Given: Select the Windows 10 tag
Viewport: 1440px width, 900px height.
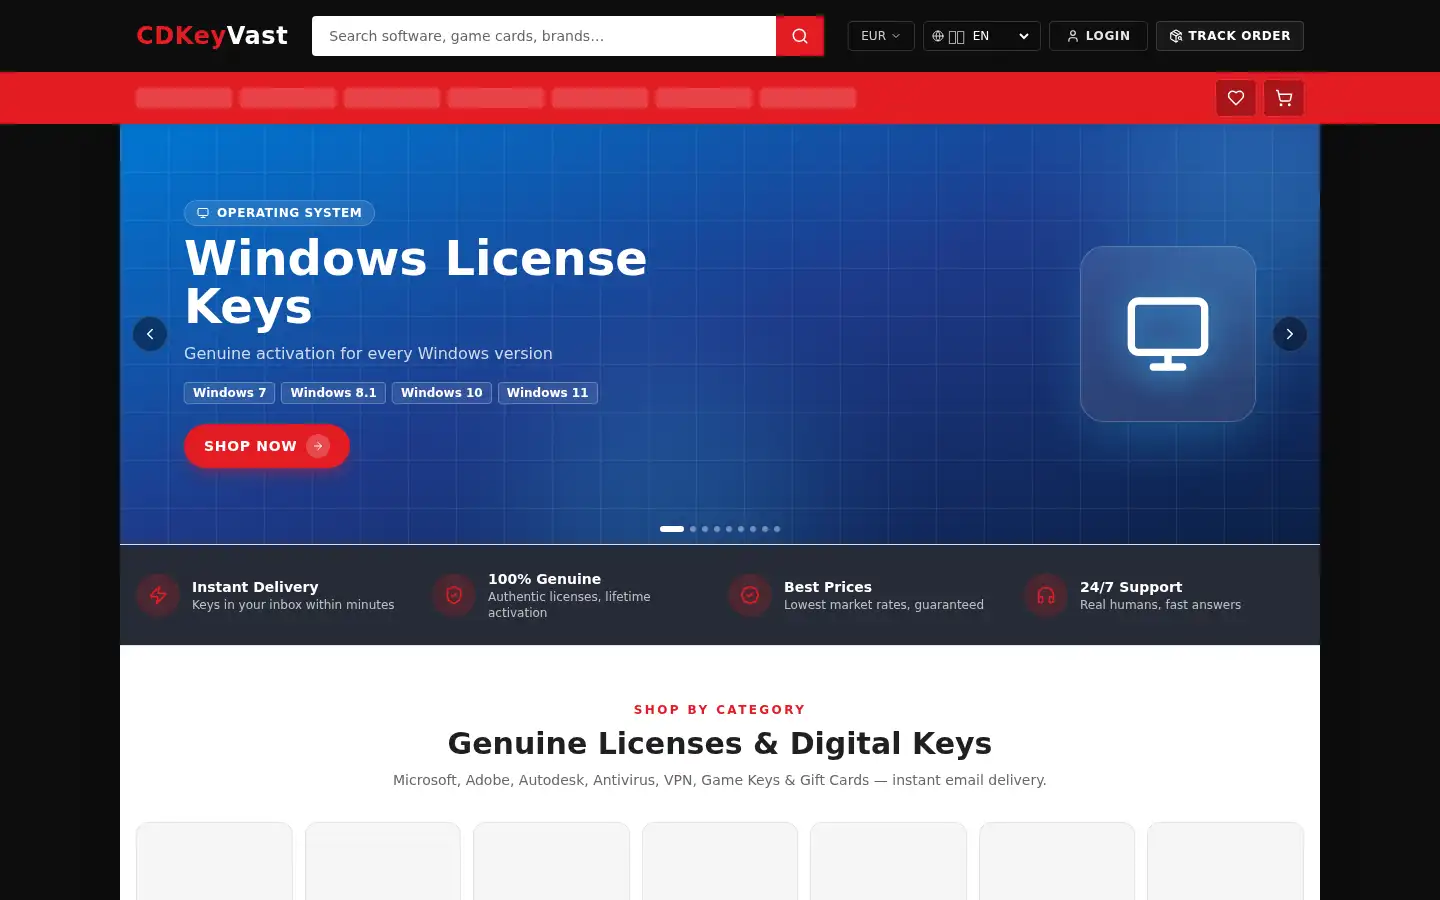Looking at the screenshot, I should point(441,393).
